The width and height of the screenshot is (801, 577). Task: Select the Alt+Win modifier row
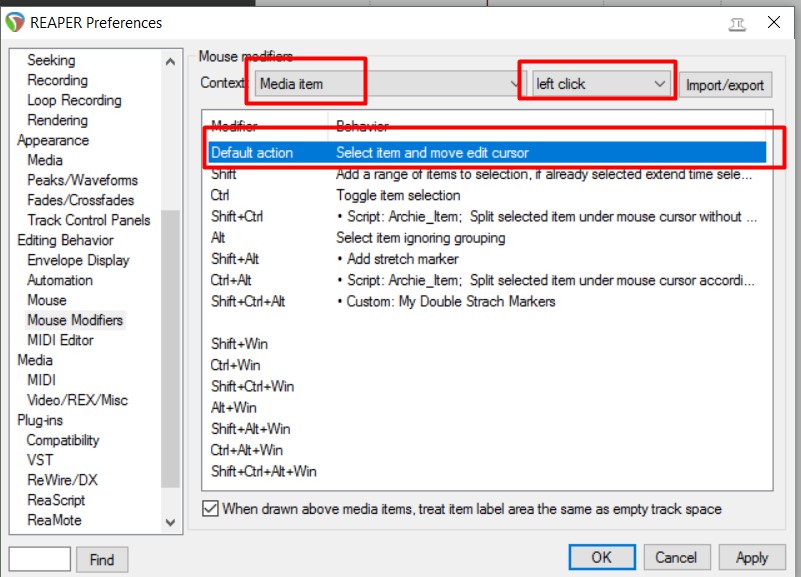tap(487, 407)
